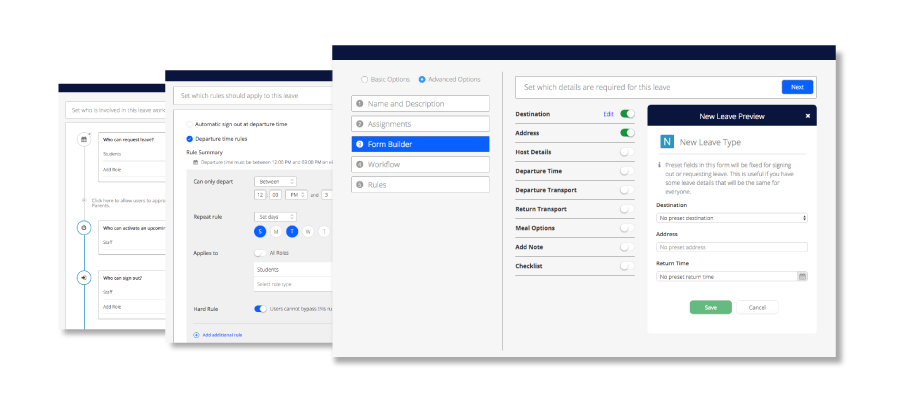This screenshot has width=900, height=393.
Task: Enable the Host Details toggle
Action: click(x=627, y=152)
